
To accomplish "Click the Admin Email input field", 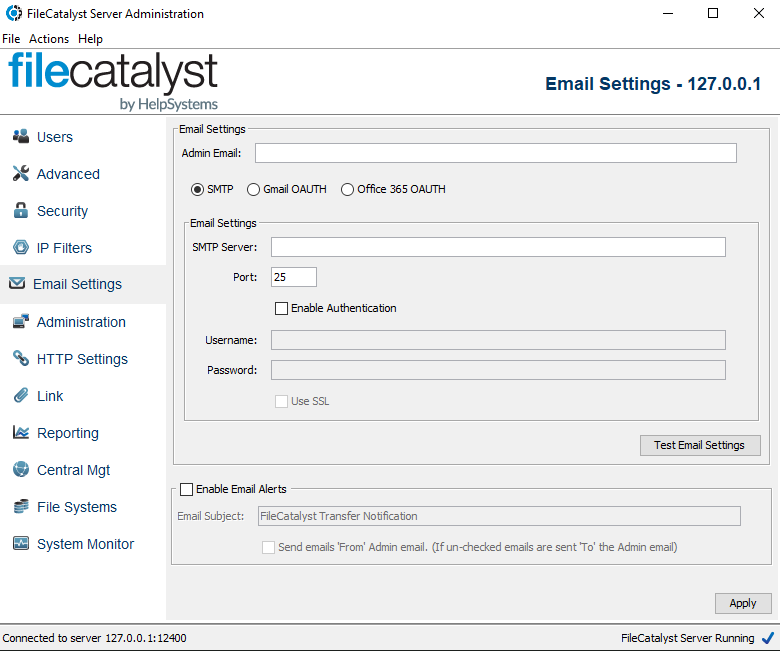I will [495, 153].
